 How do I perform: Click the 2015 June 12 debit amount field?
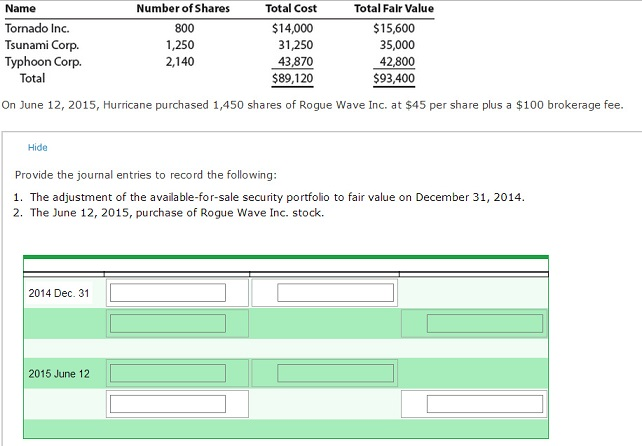[335, 373]
